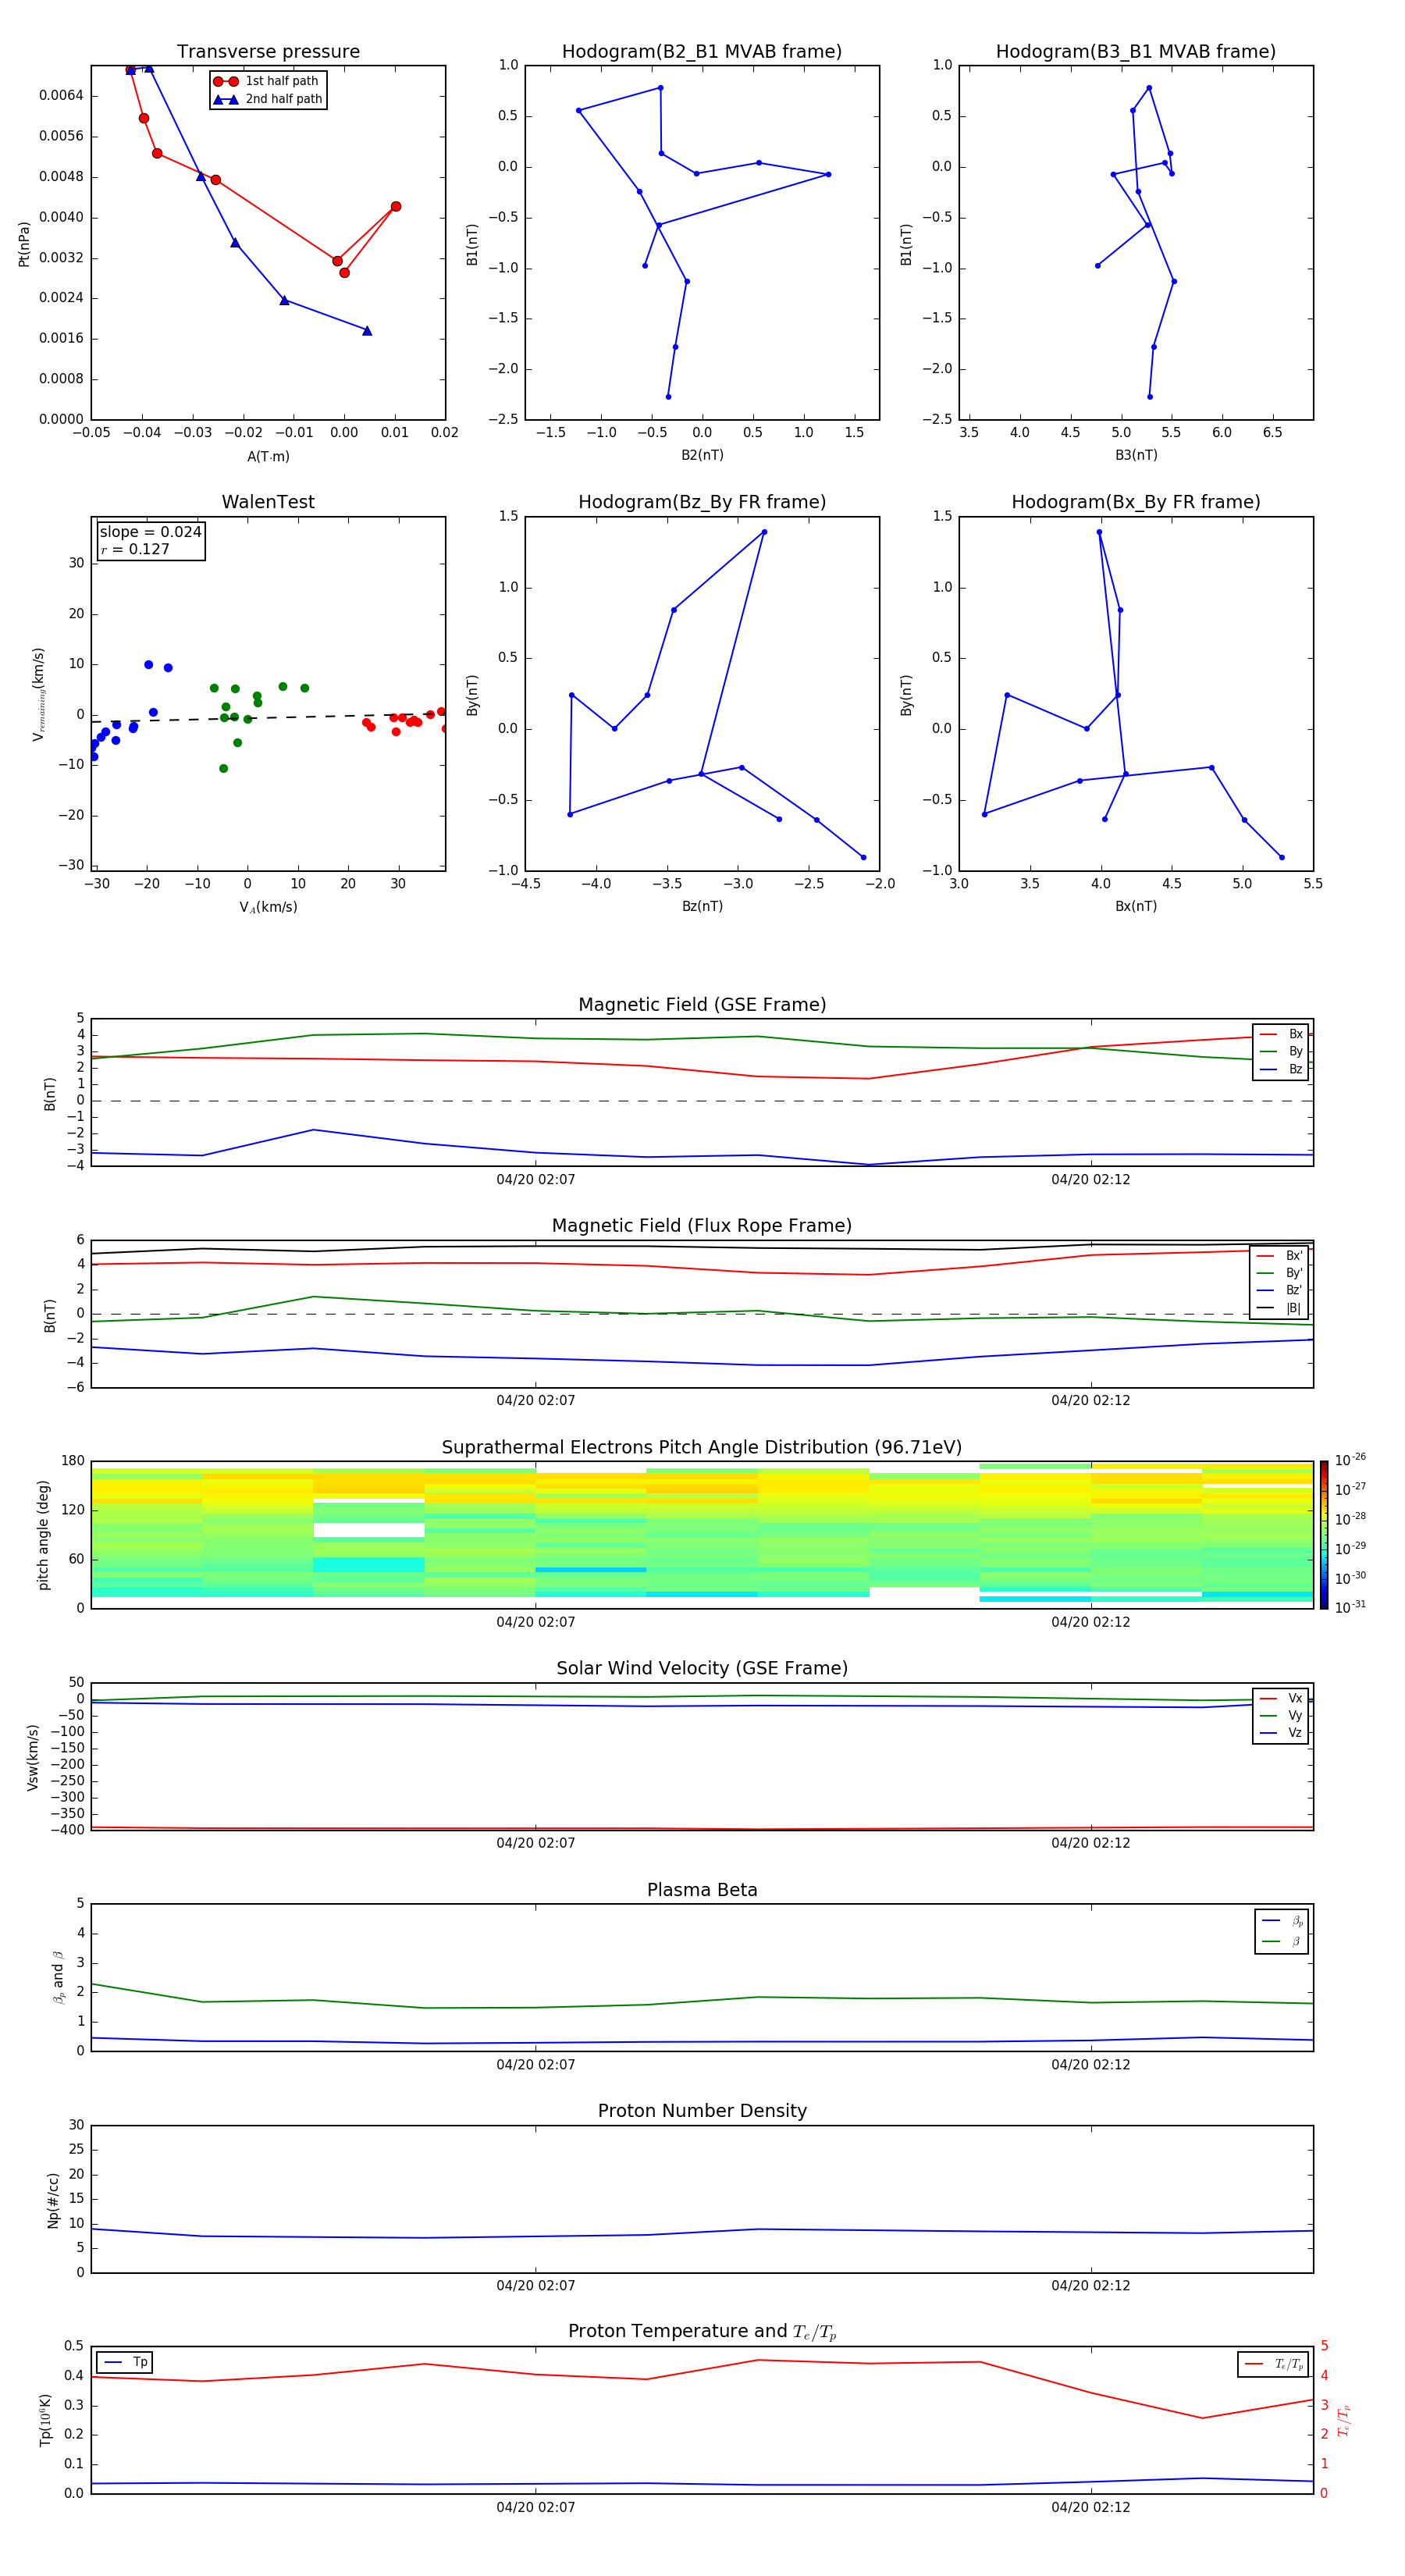Click the 10^-31 colorbar tick label
Image resolution: width=1405 pixels, height=2576 pixels.
[x=1350, y=1607]
